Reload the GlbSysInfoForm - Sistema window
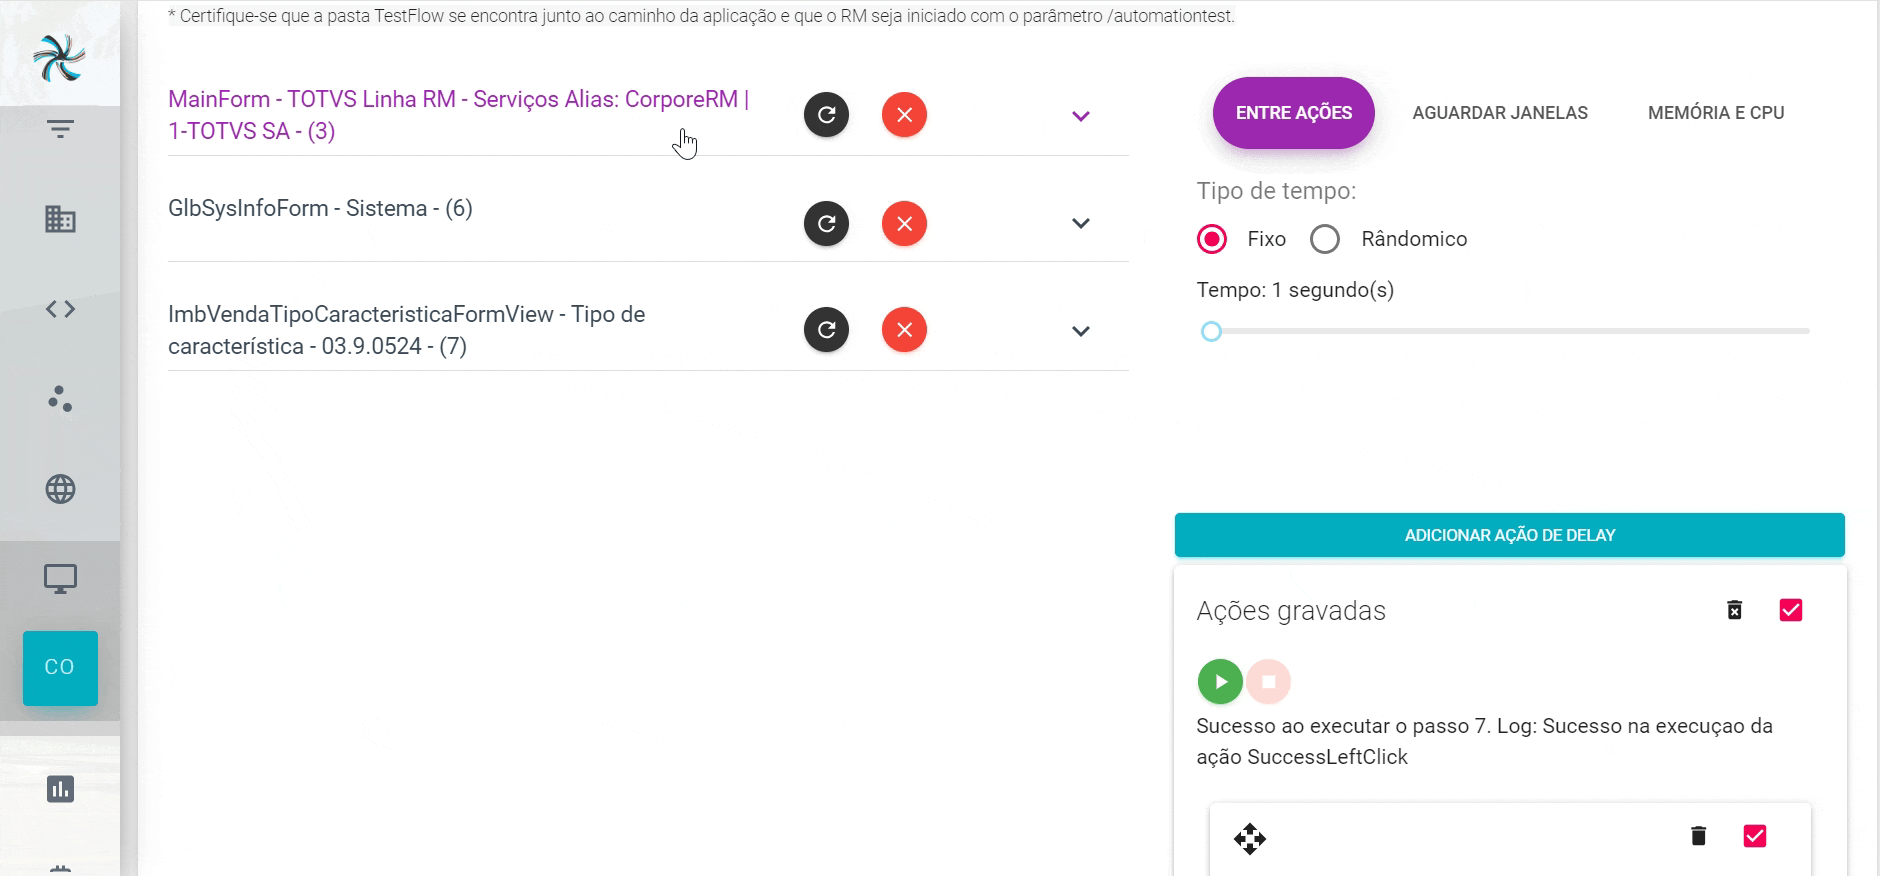The image size is (1880, 876). [x=826, y=223]
